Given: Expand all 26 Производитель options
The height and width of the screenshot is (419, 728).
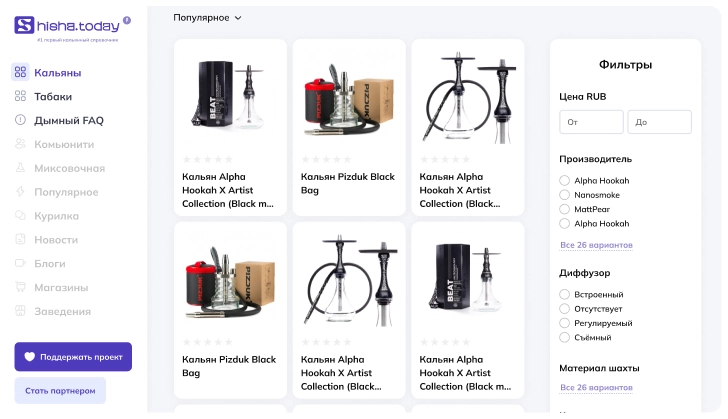Looking at the screenshot, I should click(595, 245).
